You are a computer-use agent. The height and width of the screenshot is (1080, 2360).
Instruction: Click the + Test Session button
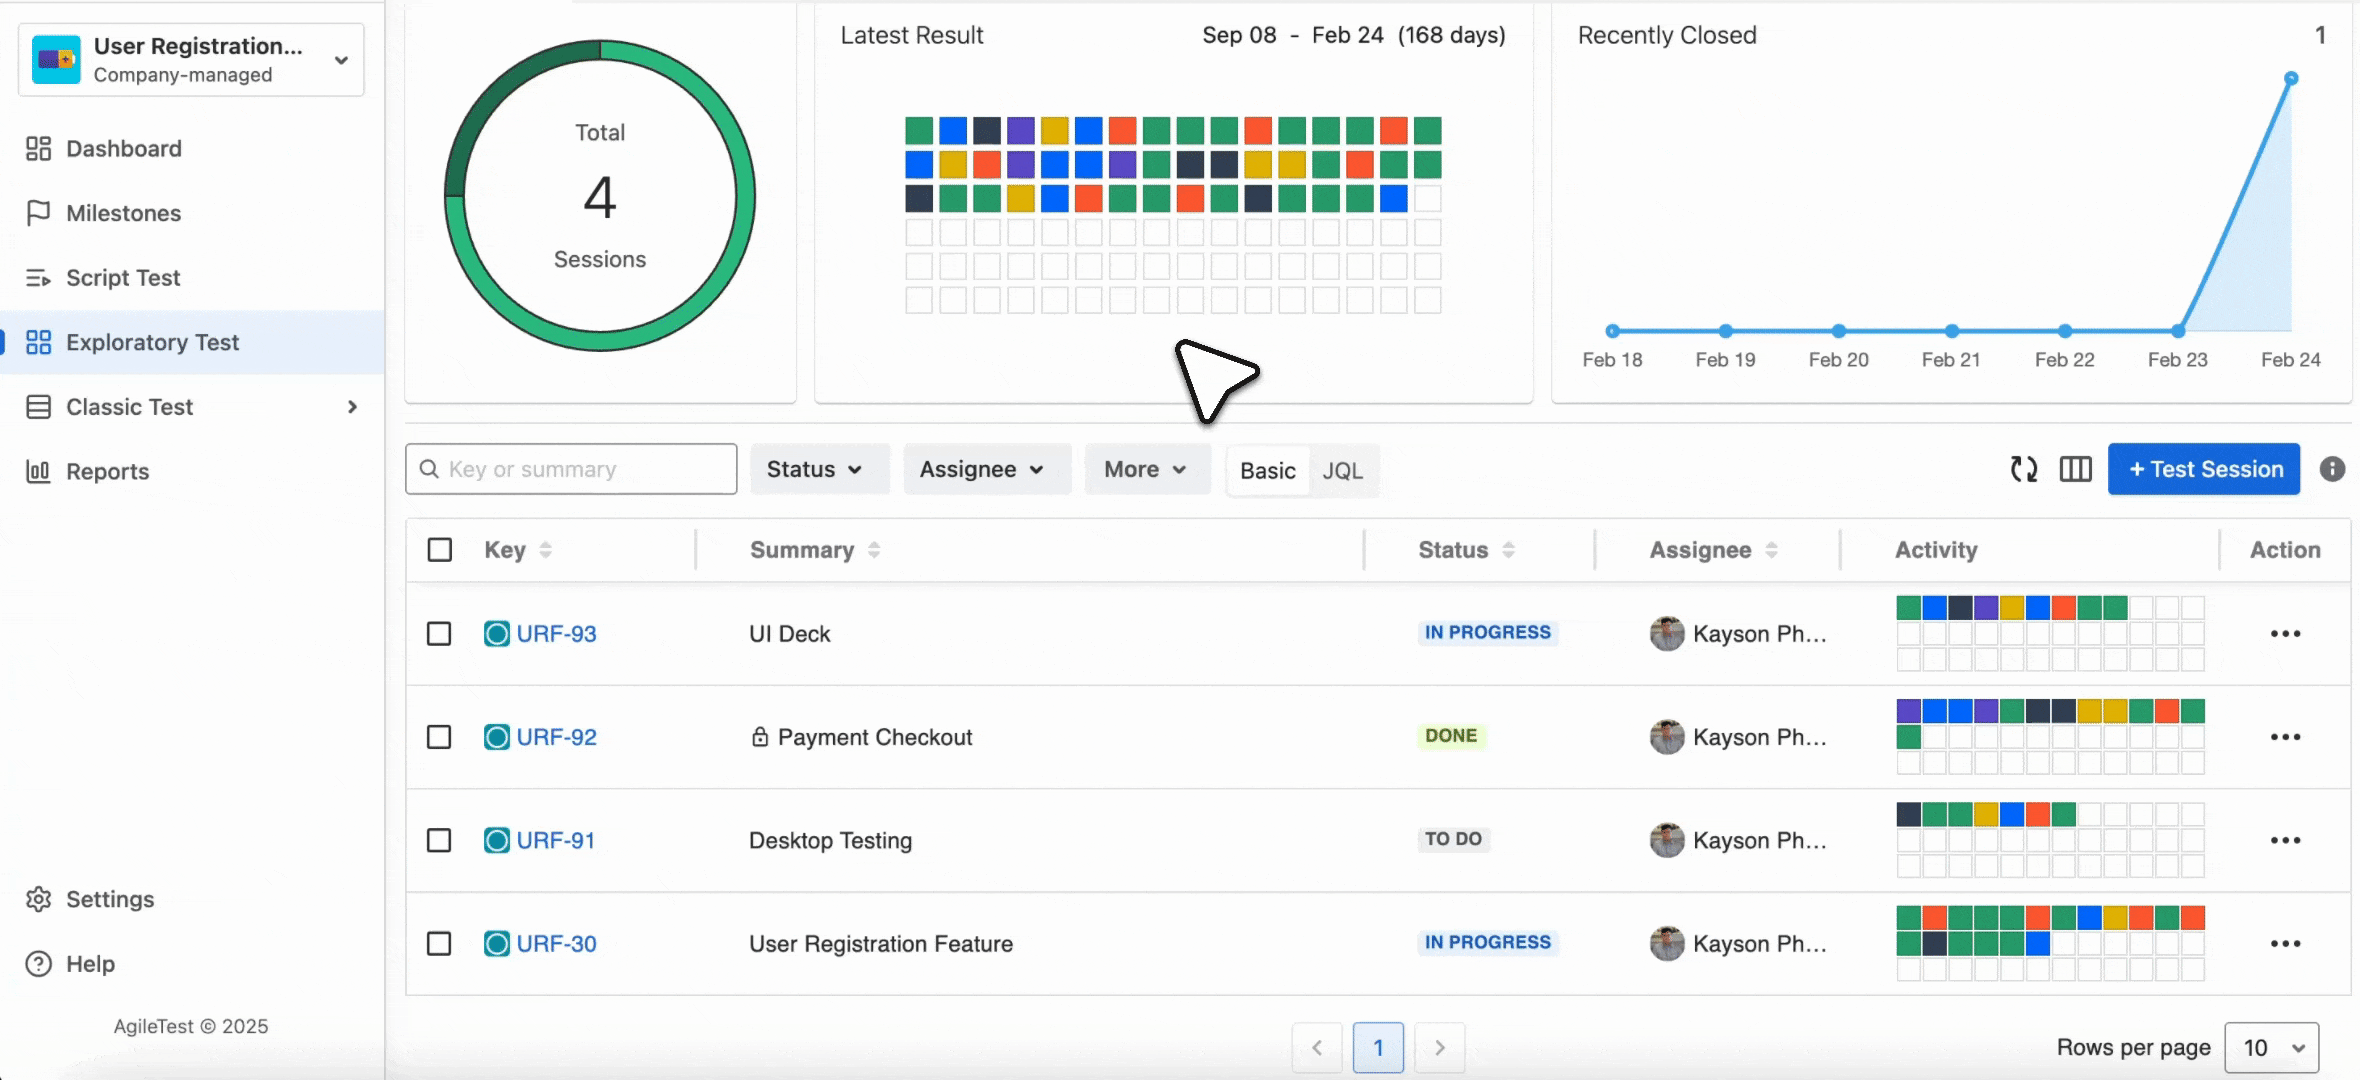[x=2204, y=469]
